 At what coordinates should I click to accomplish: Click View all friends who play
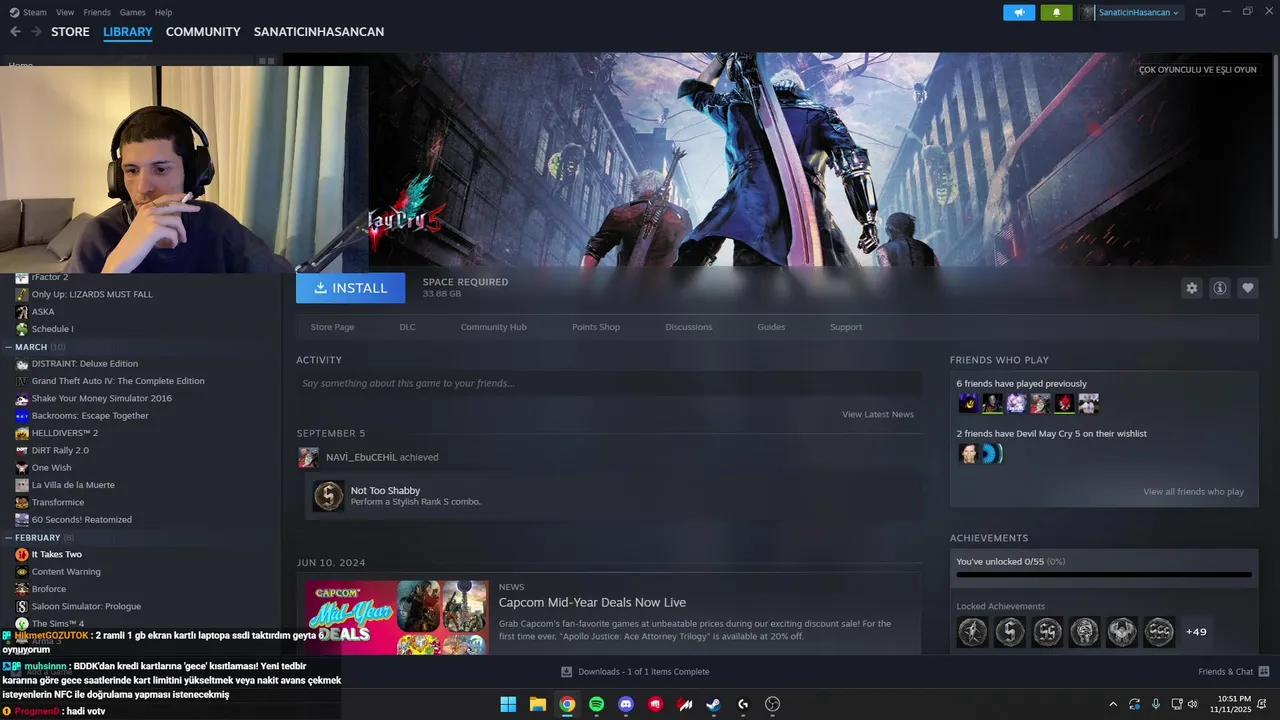click(x=1194, y=492)
